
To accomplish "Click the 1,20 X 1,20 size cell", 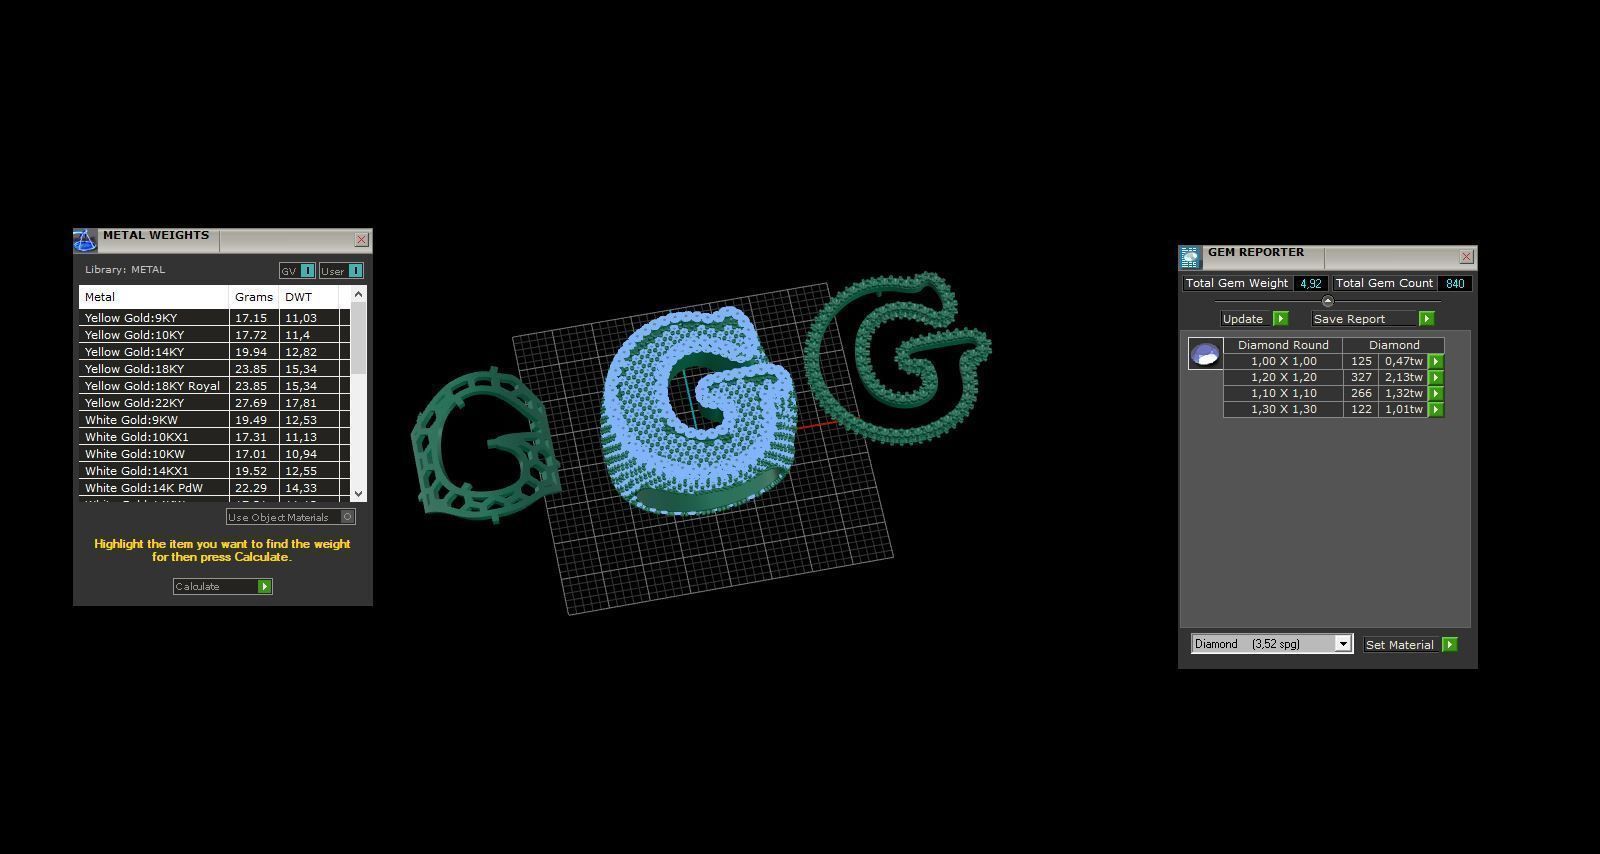I will pyautogui.click(x=1283, y=377).
